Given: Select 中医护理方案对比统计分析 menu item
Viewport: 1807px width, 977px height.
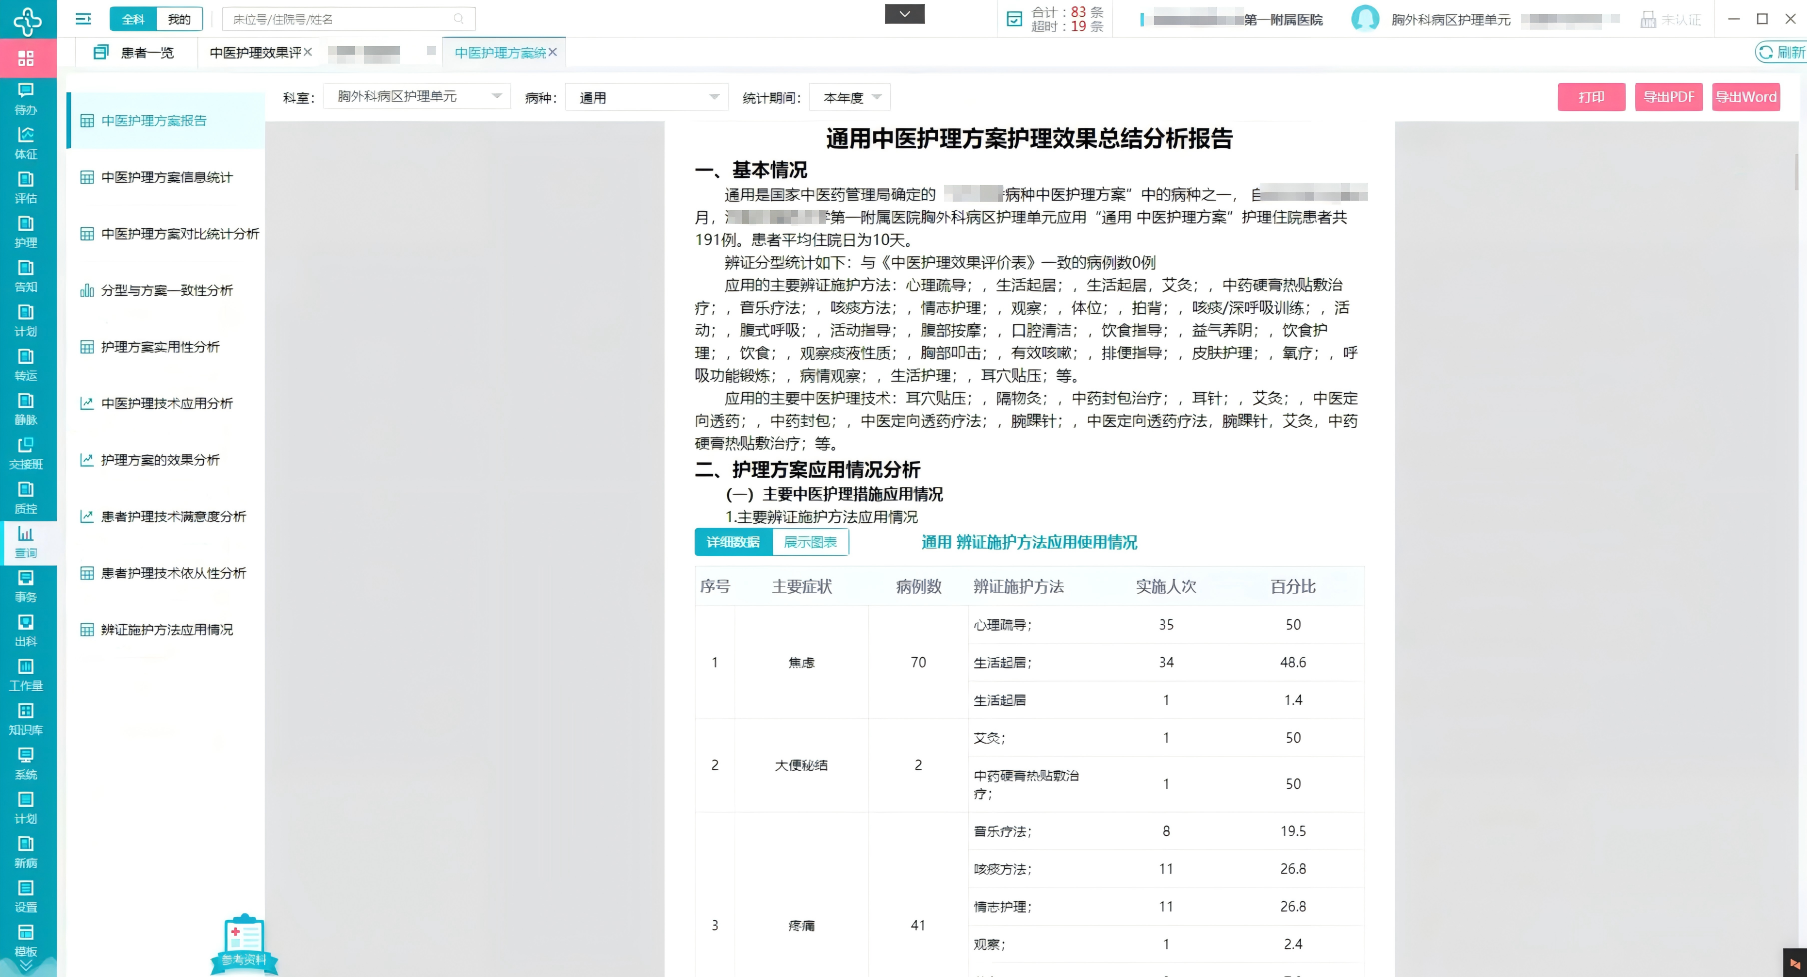Looking at the screenshot, I should coord(166,234).
